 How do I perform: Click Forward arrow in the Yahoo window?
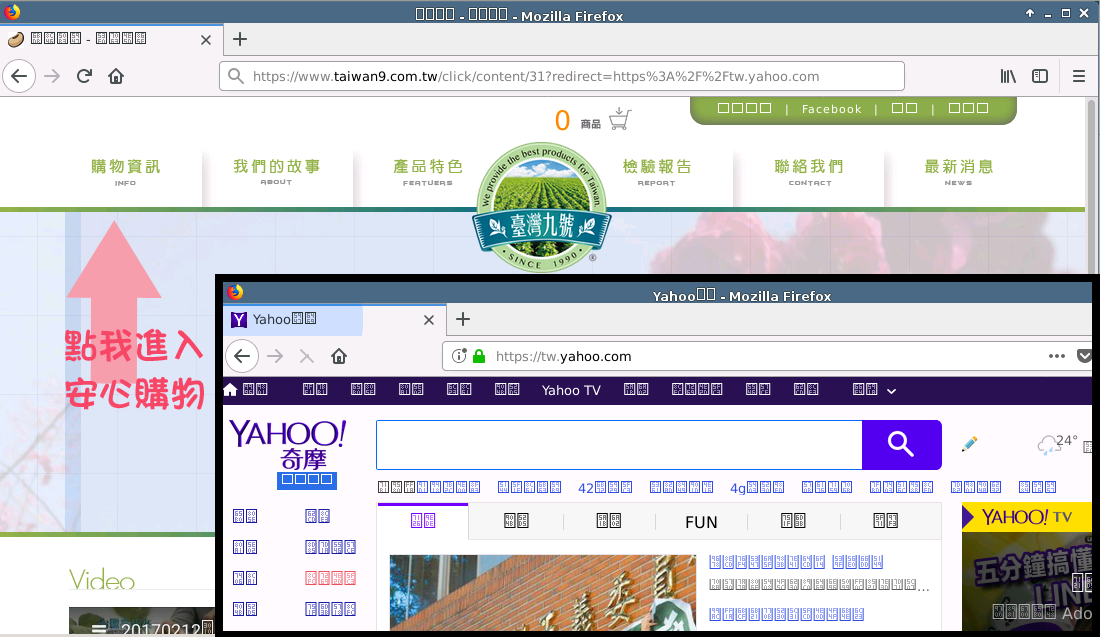tap(275, 356)
